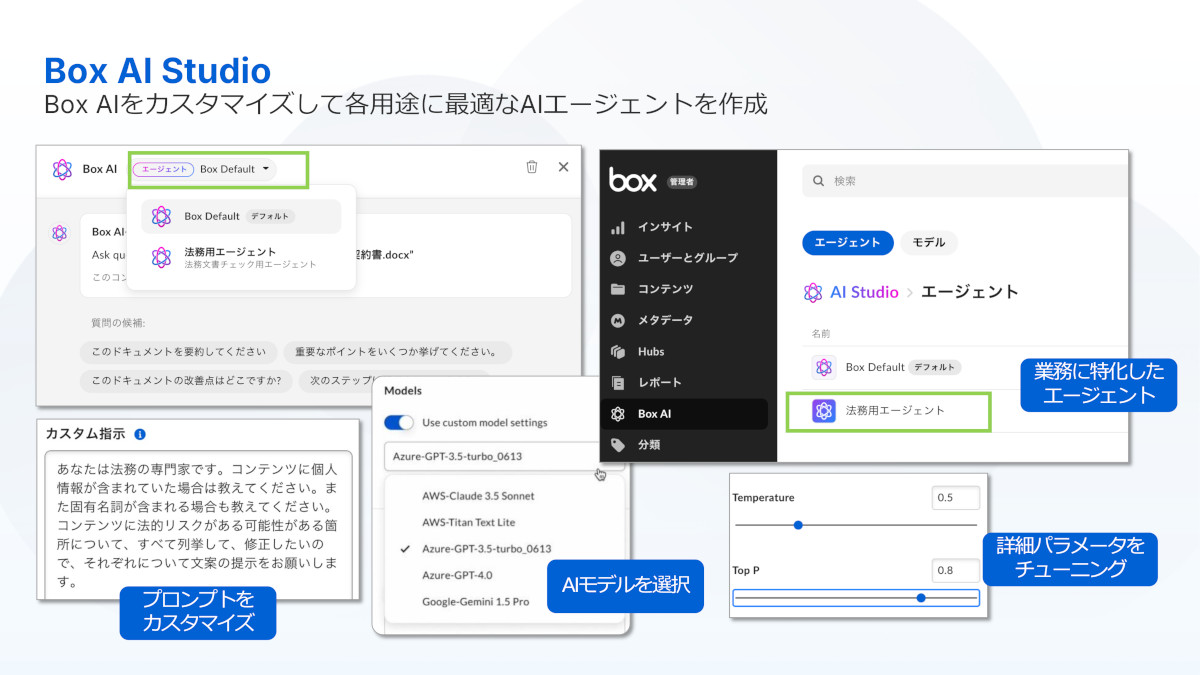Screen dimensions: 1200x675
Task: Click the Temperature slider handle
Action: (798, 524)
